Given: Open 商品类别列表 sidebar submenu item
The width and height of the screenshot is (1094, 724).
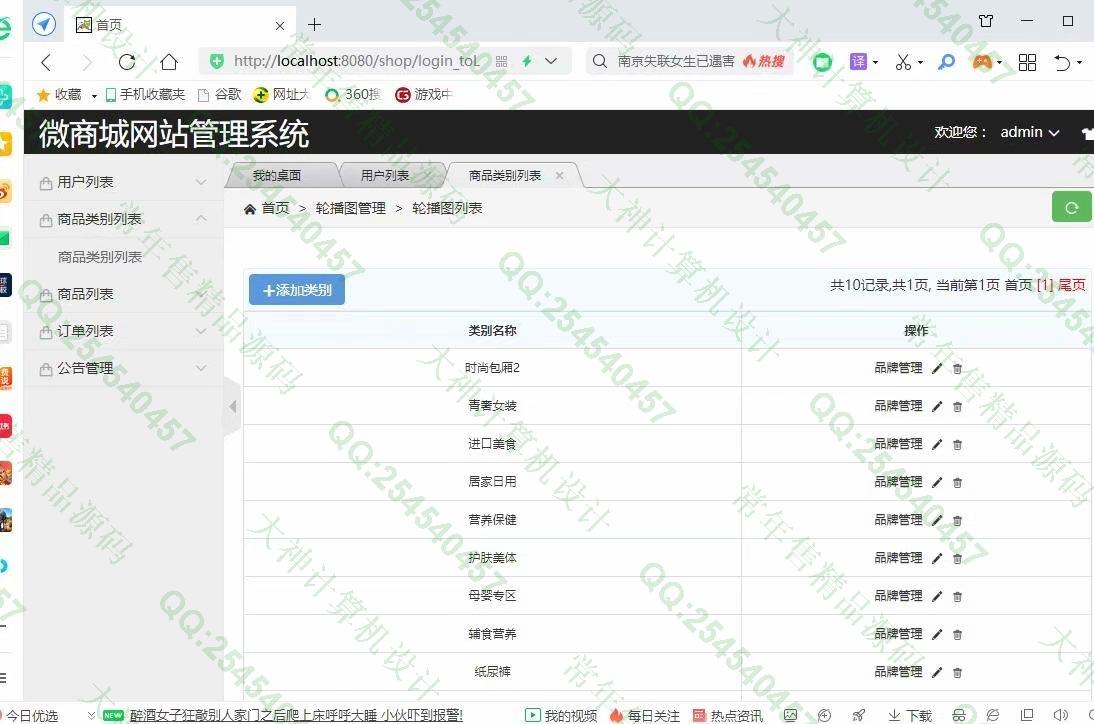Looking at the screenshot, I should click(100, 257).
